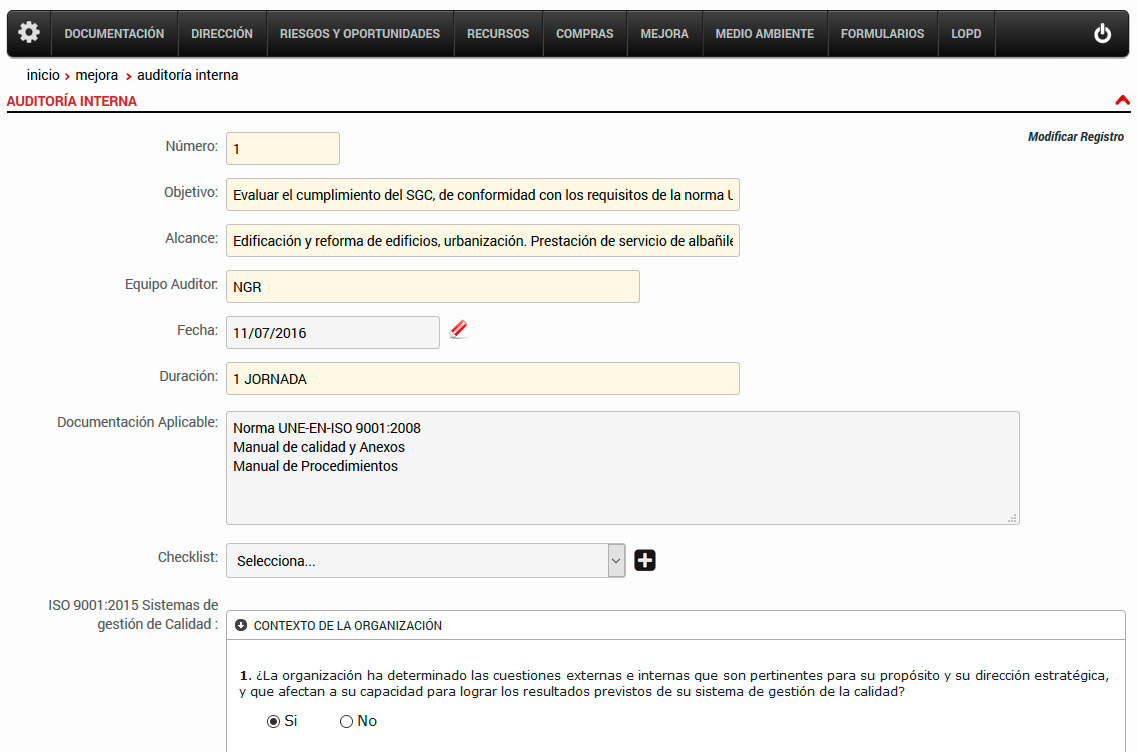This screenshot has width=1138, height=752.
Task: Click the Auditoría Interna section heading
Action: tap(72, 101)
